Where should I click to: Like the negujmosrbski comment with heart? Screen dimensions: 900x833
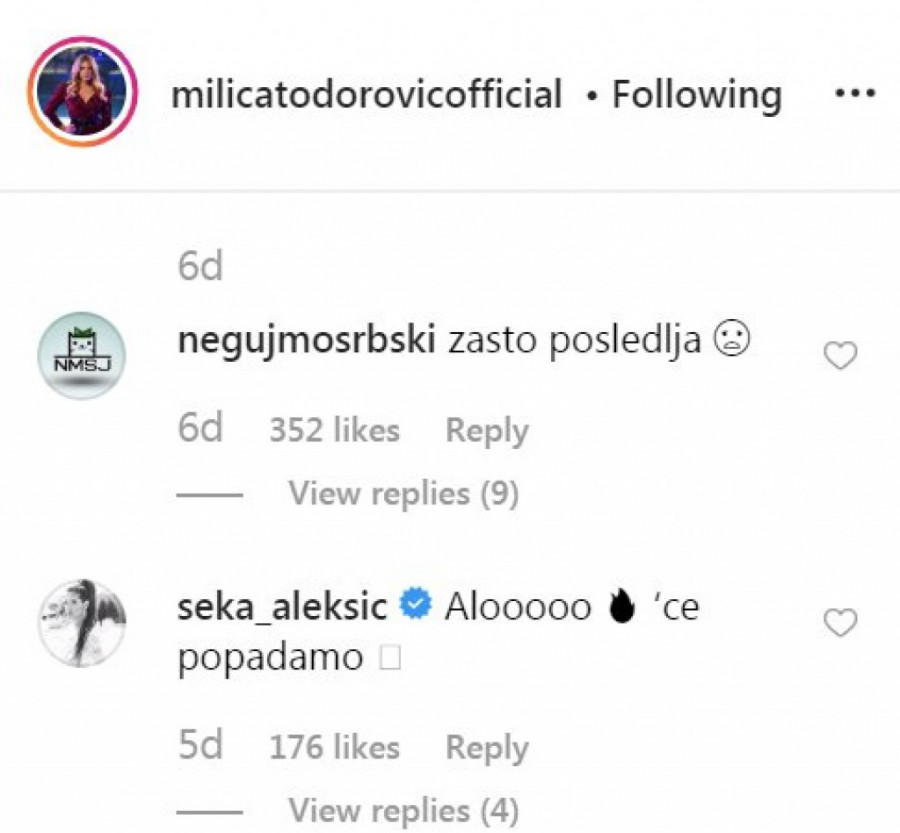[x=840, y=355]
